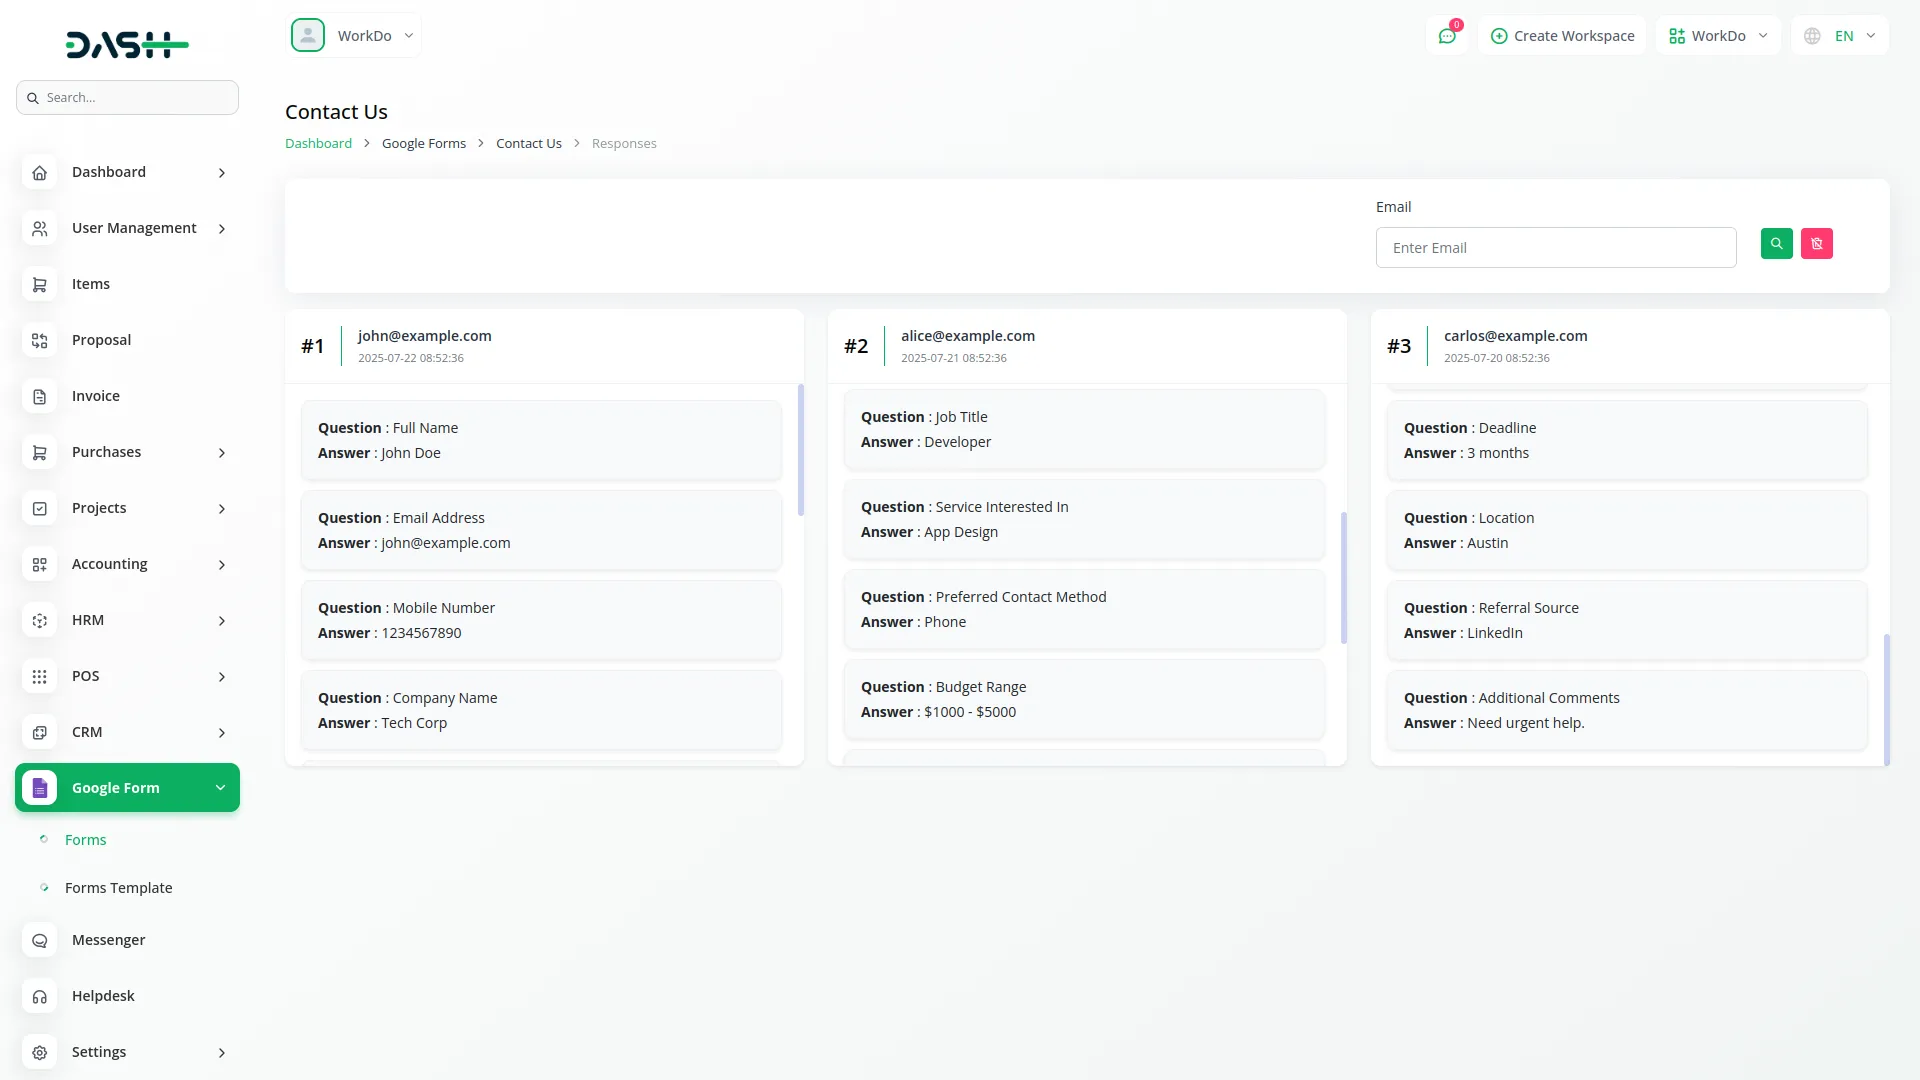Click the Helpdesk headset icon
Screen dimensions: 1920x1080
pyautogui.click(x=39, y=996)
